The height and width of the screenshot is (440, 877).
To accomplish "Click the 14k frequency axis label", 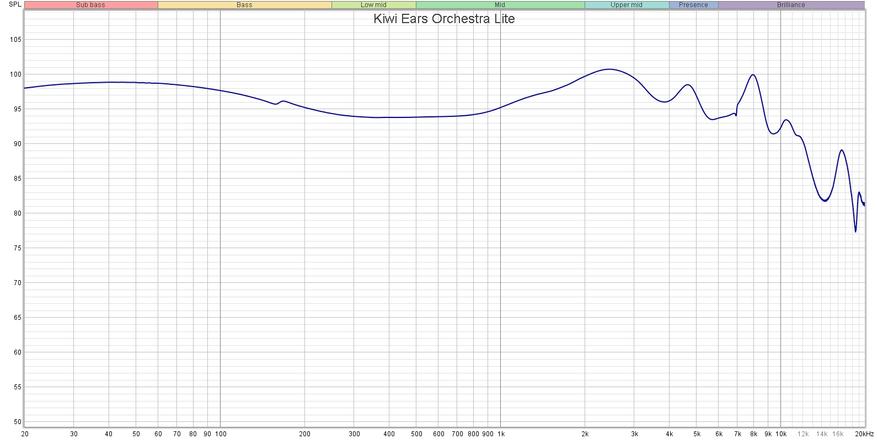I will pyautogui.click(x=822, y=434).
